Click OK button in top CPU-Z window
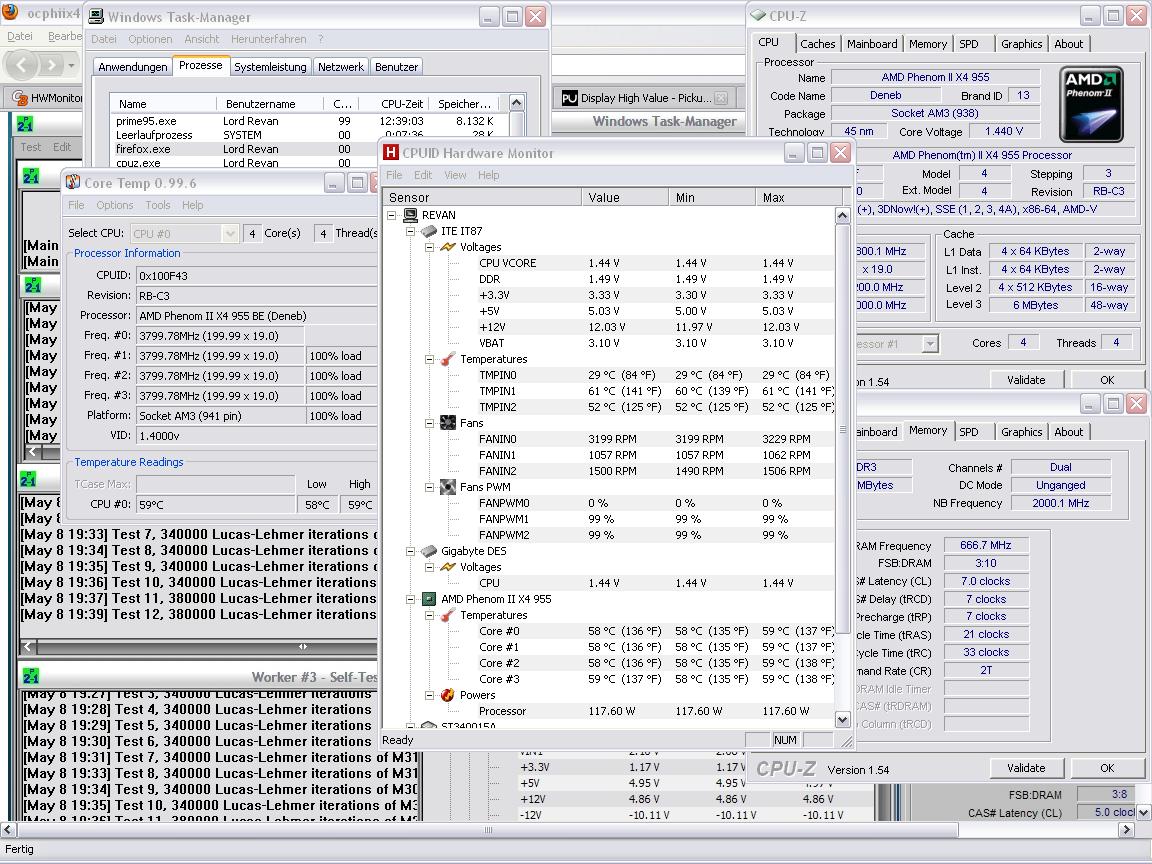This screenshot has height=864, width=1152. pyautogui.click(x=1107, y=380)
